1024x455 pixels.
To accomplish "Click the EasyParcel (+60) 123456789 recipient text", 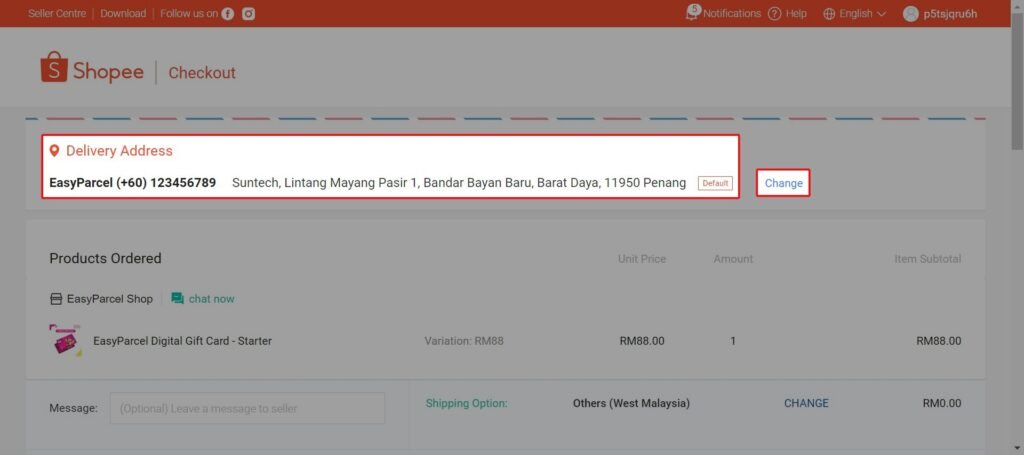I will [x=133, y=183].
